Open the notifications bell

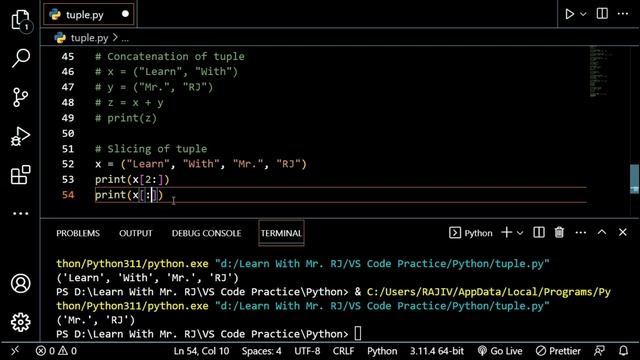coord(623,351)
